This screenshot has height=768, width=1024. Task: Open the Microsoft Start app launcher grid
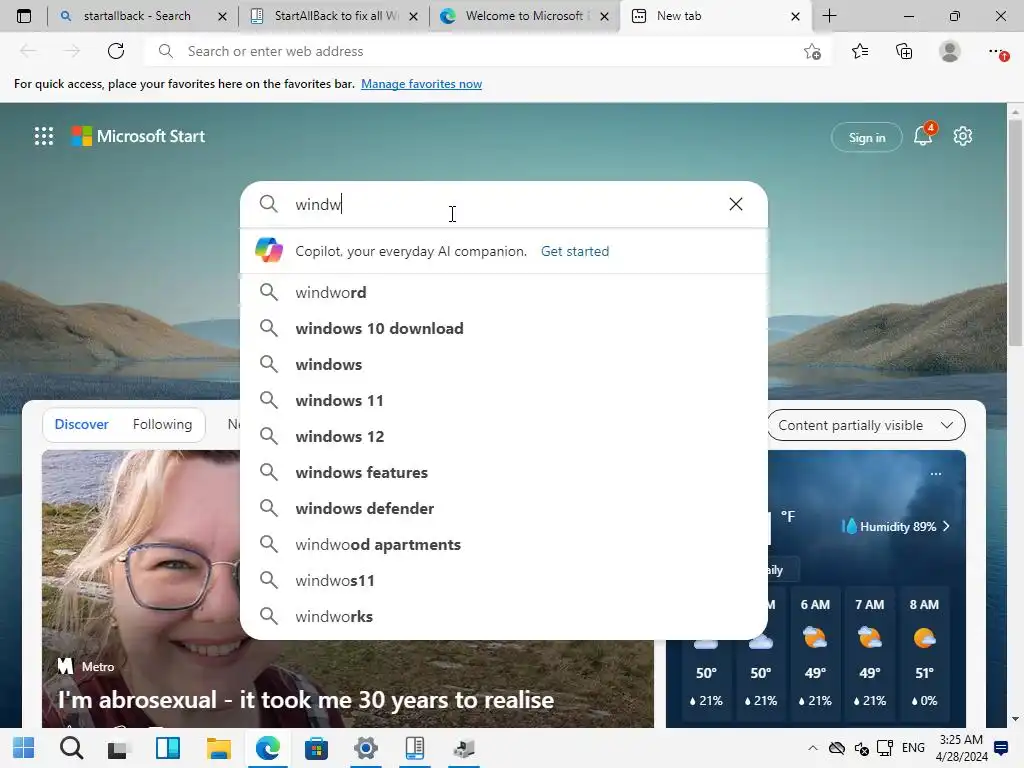pos(44,136)
